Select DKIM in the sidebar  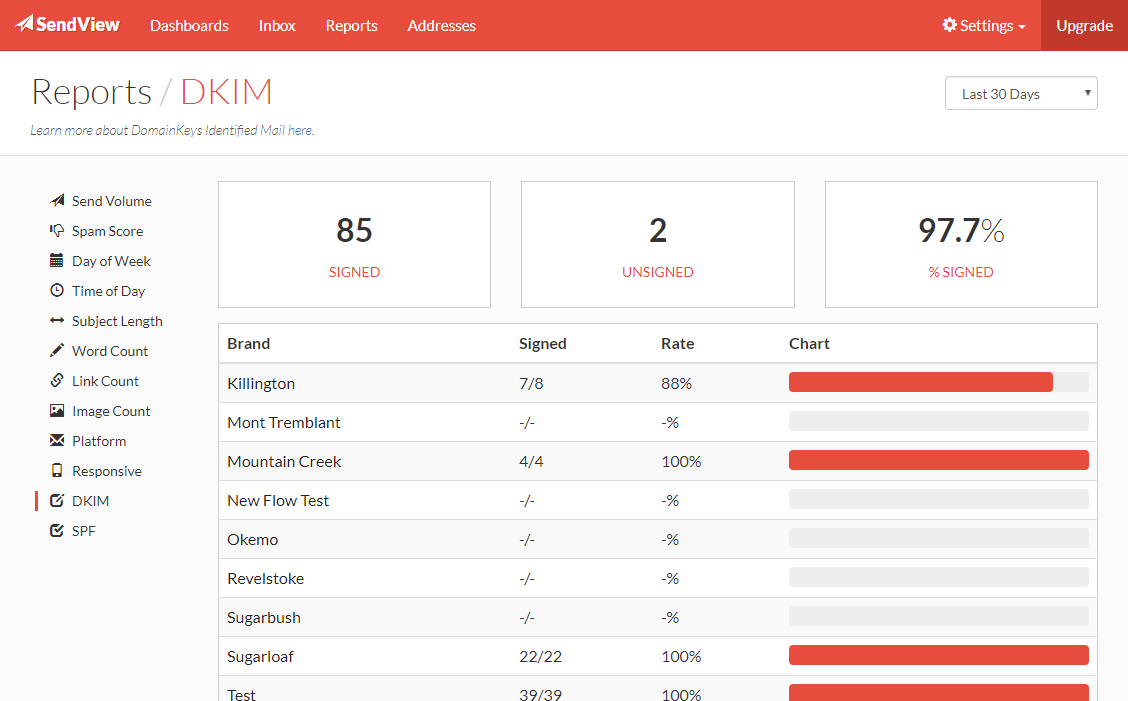coord(90,501)
